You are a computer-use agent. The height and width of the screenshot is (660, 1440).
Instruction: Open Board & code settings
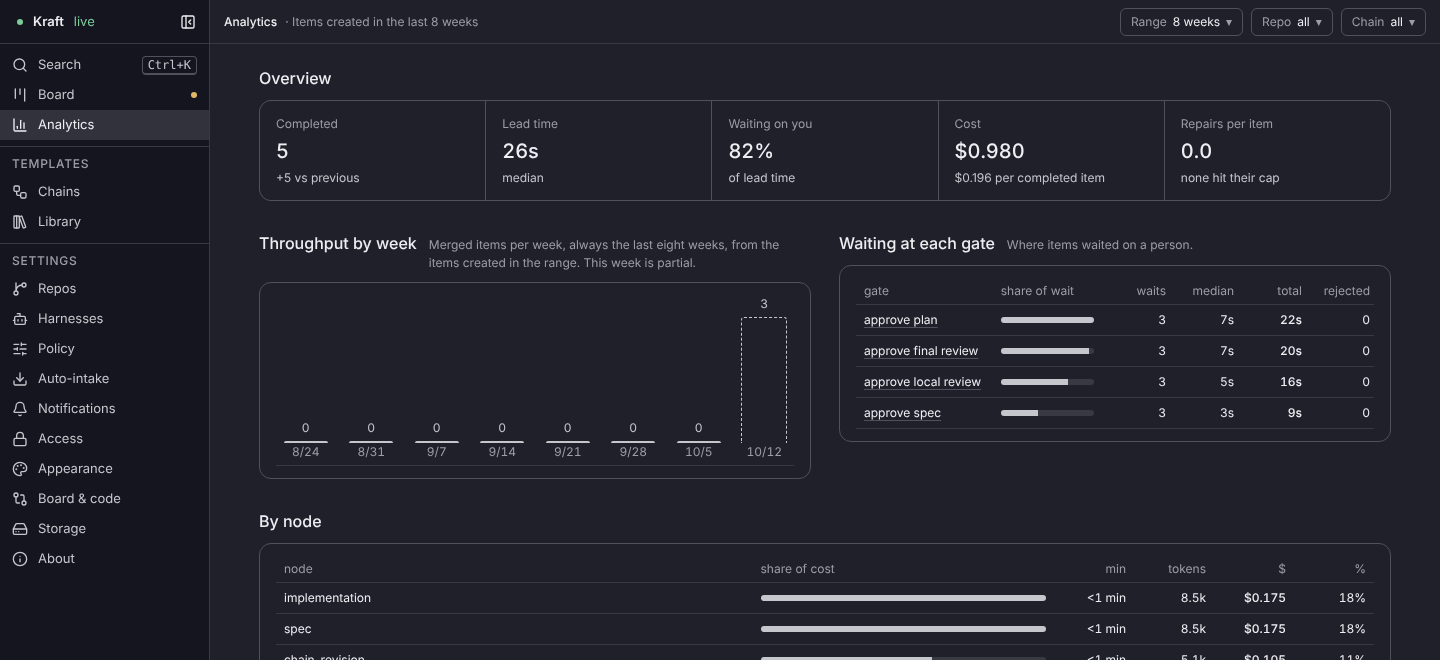(x=105, y=499)
